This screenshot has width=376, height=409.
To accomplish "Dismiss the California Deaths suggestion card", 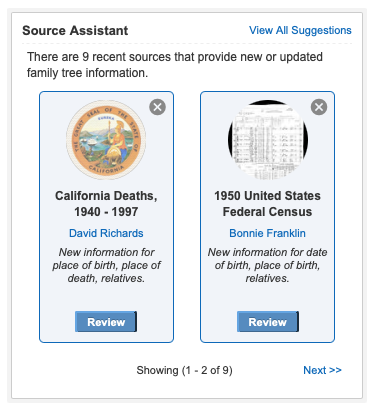I will [157, 107].
